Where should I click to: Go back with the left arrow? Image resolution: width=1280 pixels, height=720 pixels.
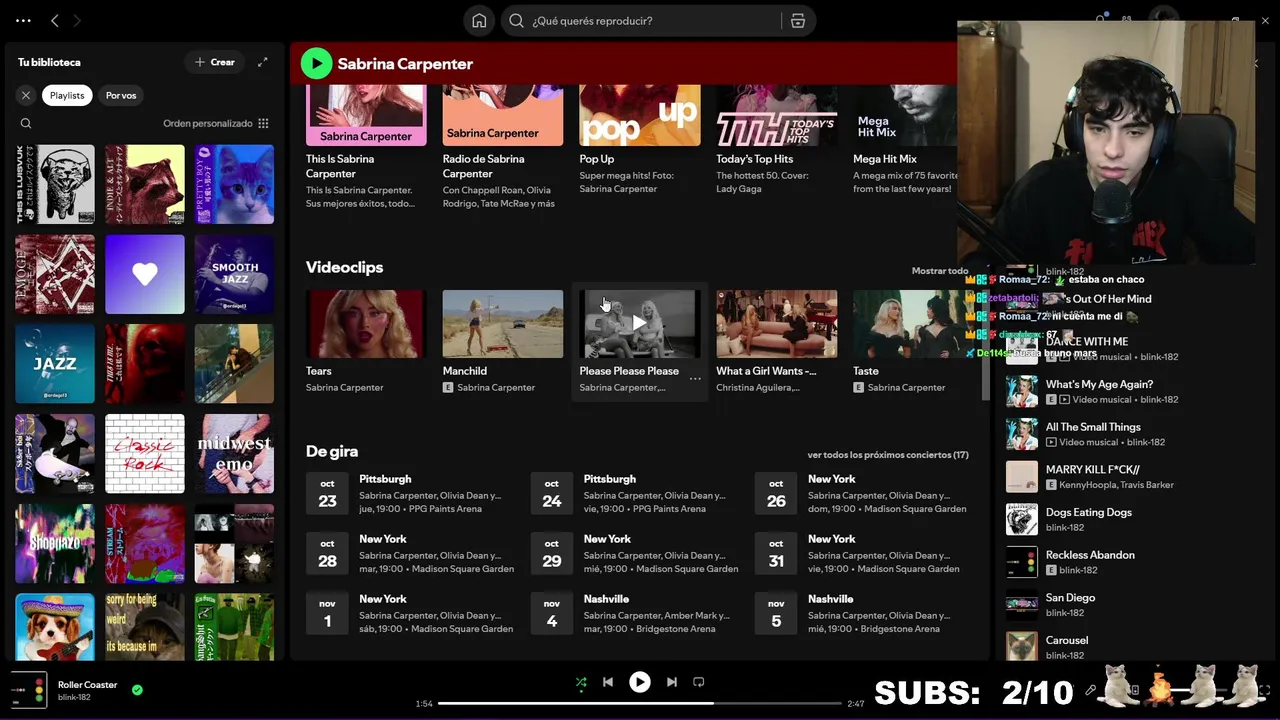[x=55, y=20]
